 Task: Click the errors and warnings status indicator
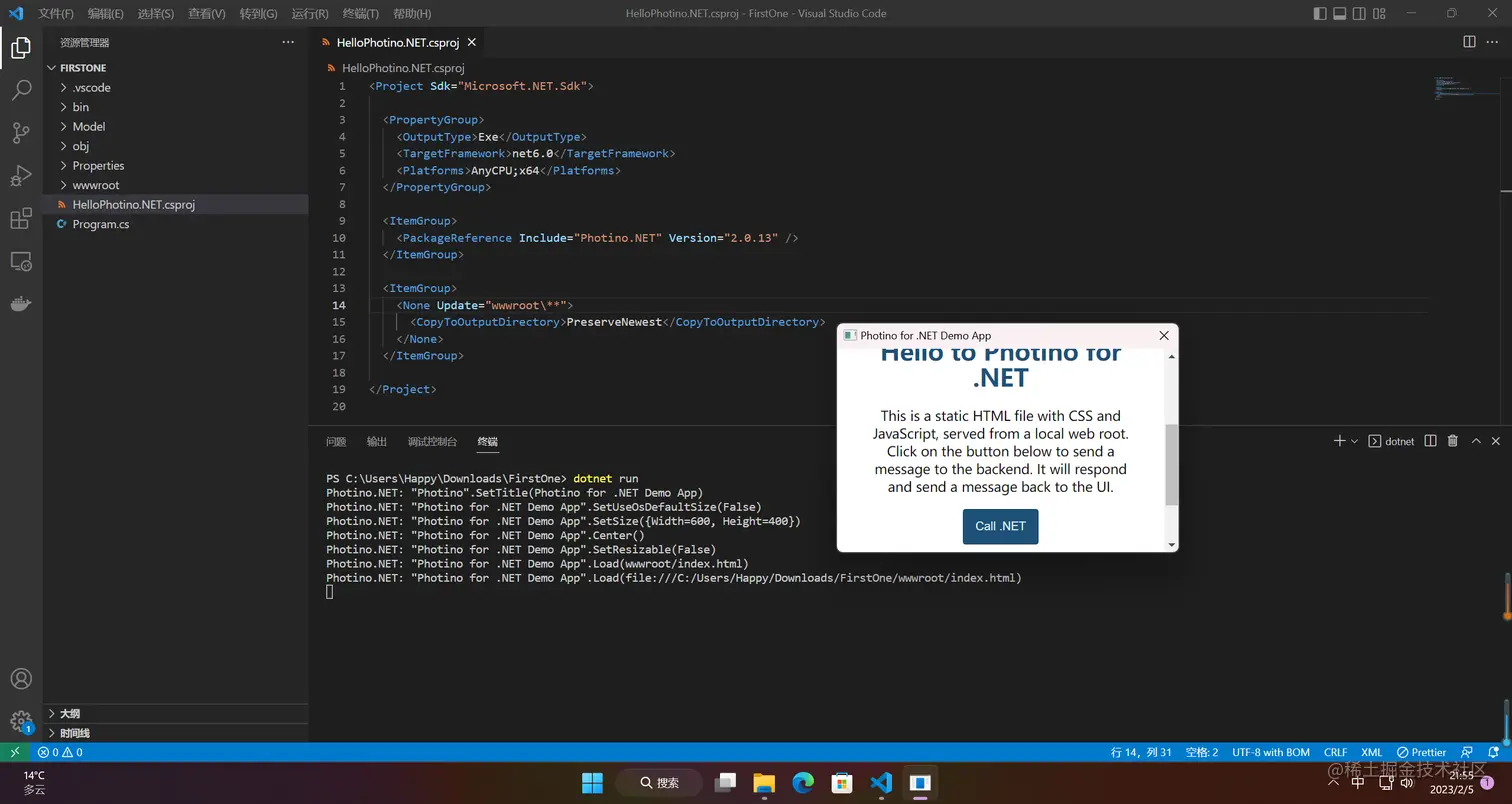pos(60,752)
